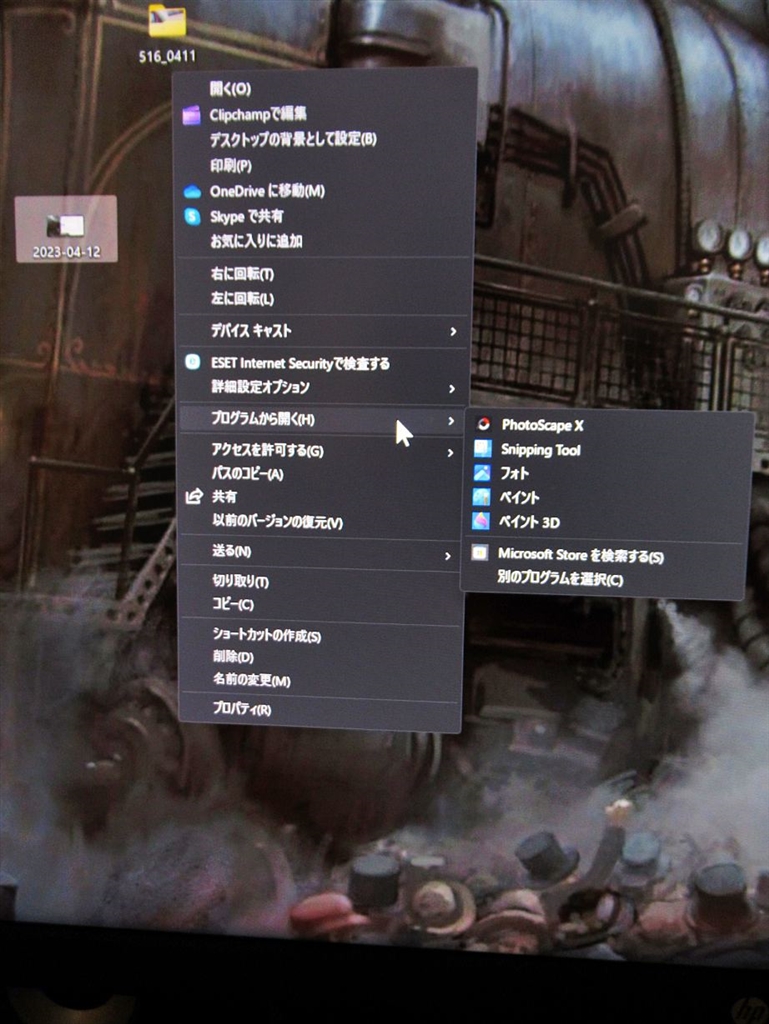
Task: Open with ペイント 3D
Action: [x=529, y=522]
